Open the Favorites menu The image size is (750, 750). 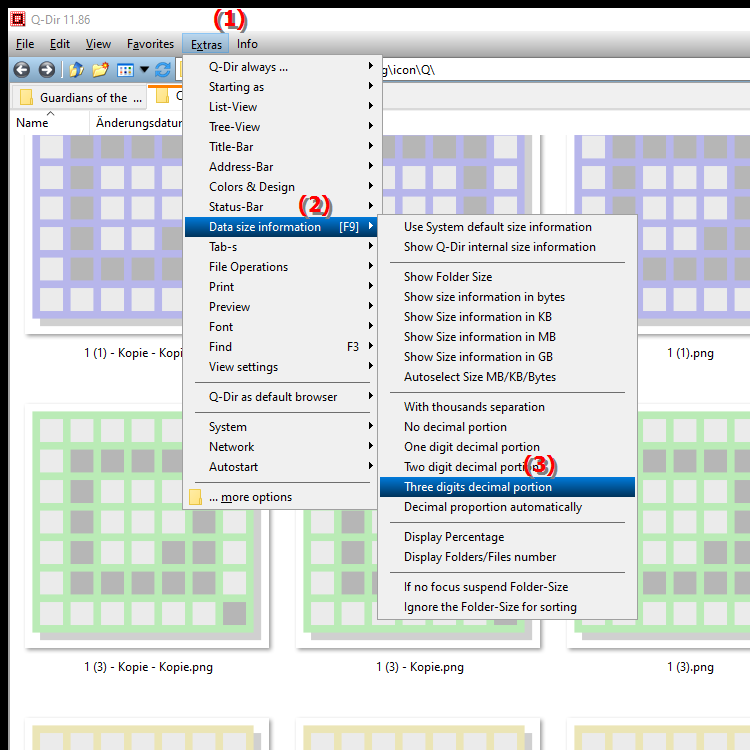(x=150, y=44)
